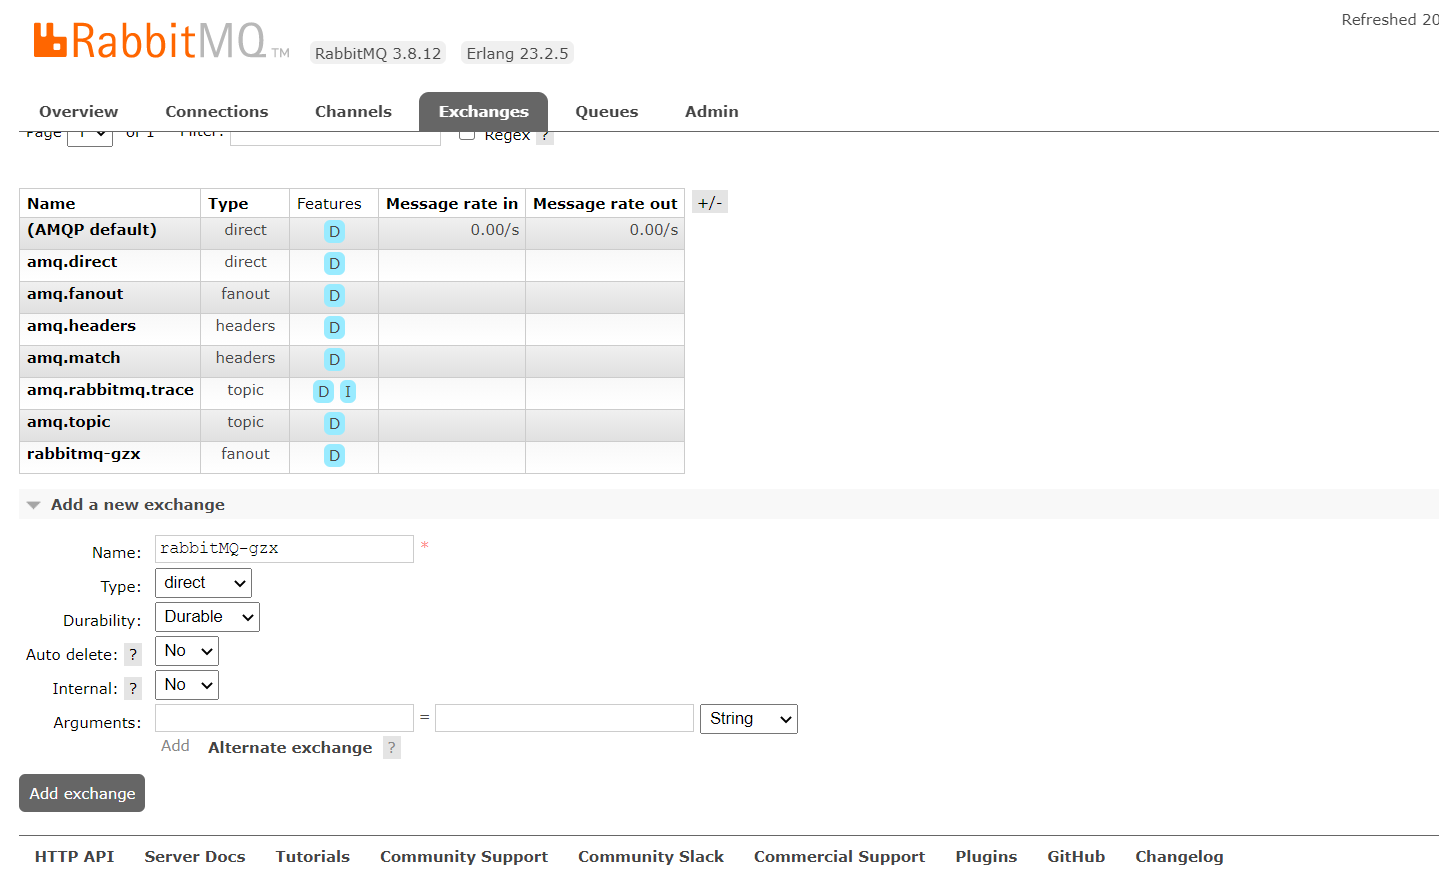This screenshot has height=885, width=1439.
Task: Click the Arguments key input field
Action: tap(284, 718)
